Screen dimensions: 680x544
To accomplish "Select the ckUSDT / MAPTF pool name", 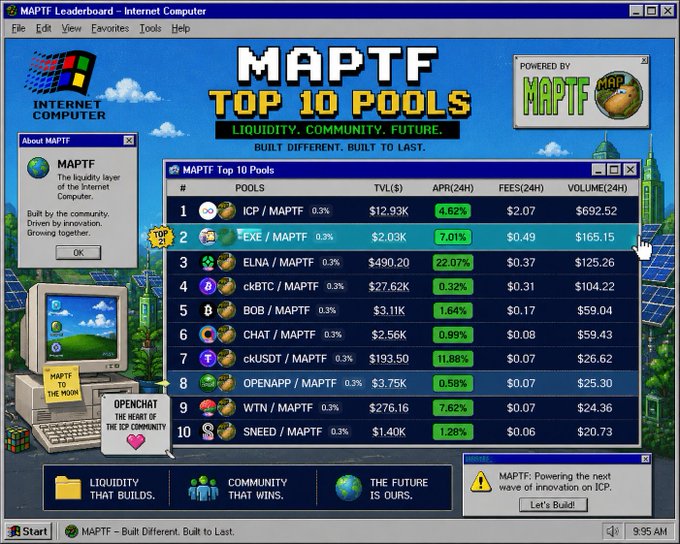I will click(x=284, y=359).
